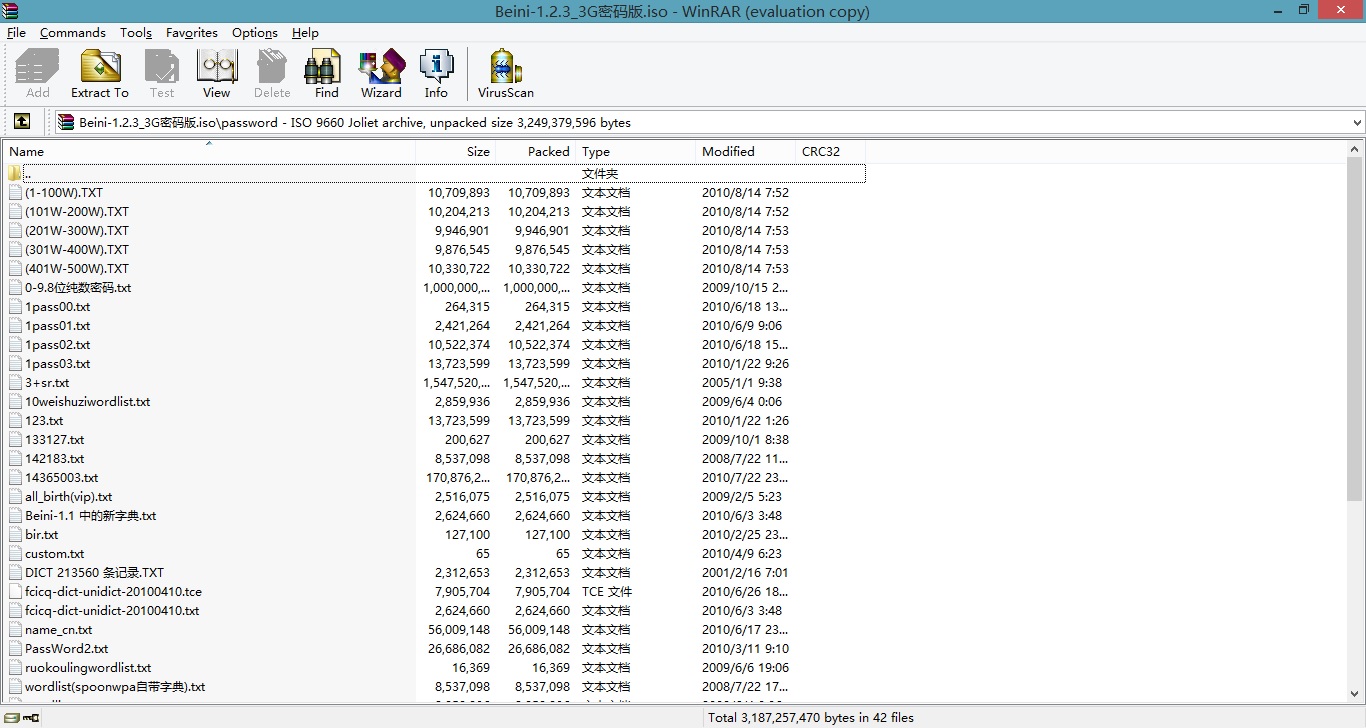Click file icon of custom.txt
The image size is (1366, 728).
15,554
